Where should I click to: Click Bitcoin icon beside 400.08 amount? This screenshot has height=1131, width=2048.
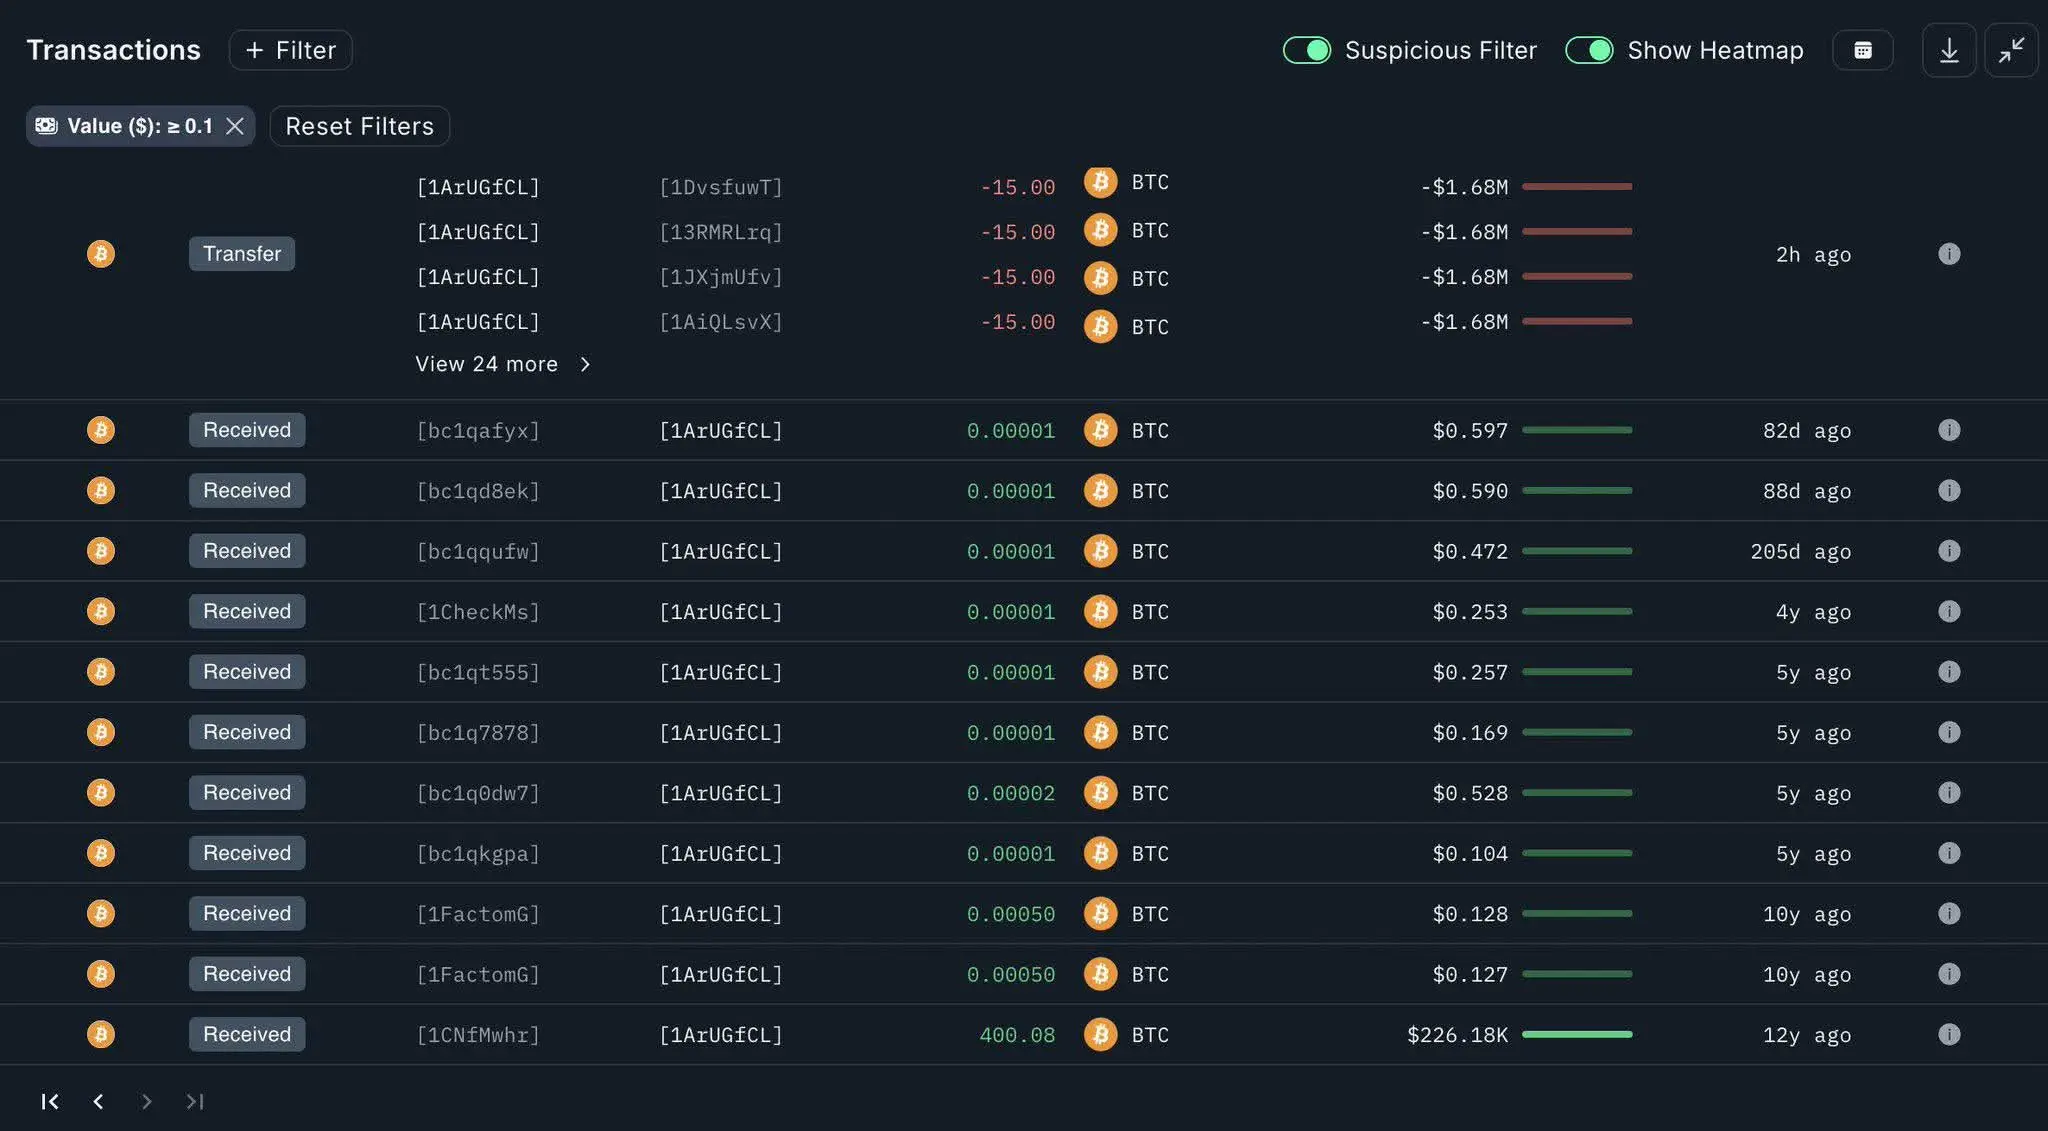tap(1100, 1034)
